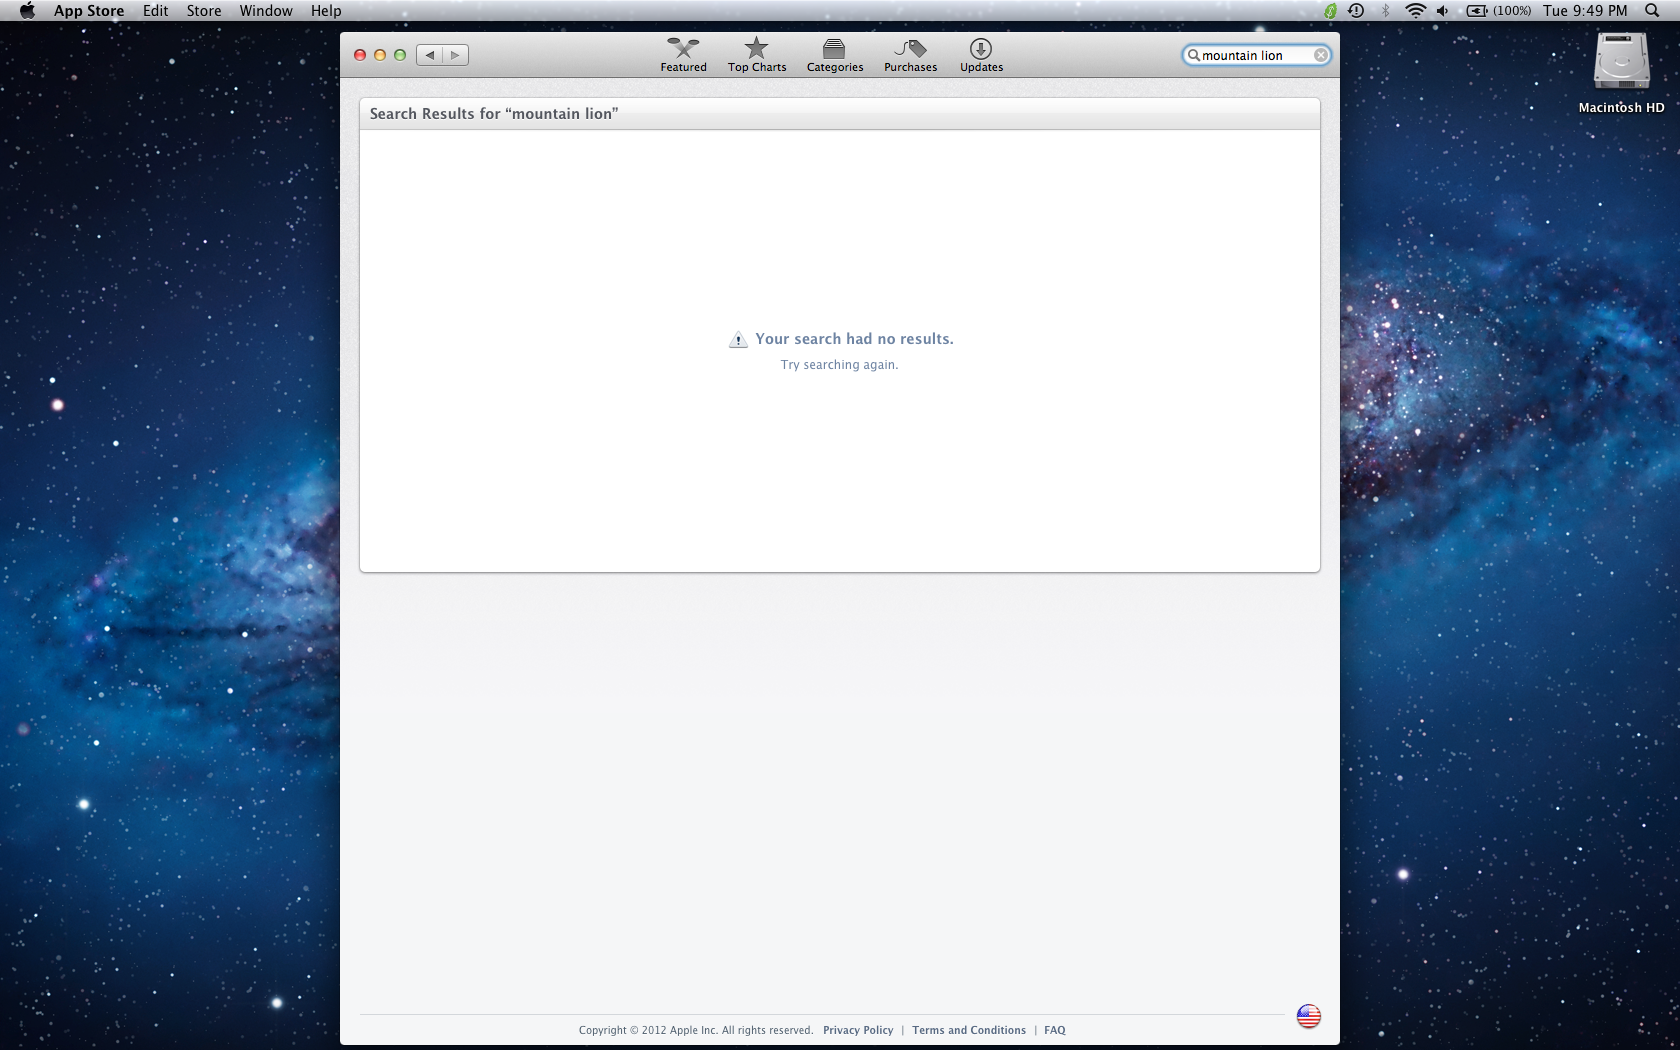Open the Edit menu
This screenshot has height=1050, width=1680.
[155, 11]
